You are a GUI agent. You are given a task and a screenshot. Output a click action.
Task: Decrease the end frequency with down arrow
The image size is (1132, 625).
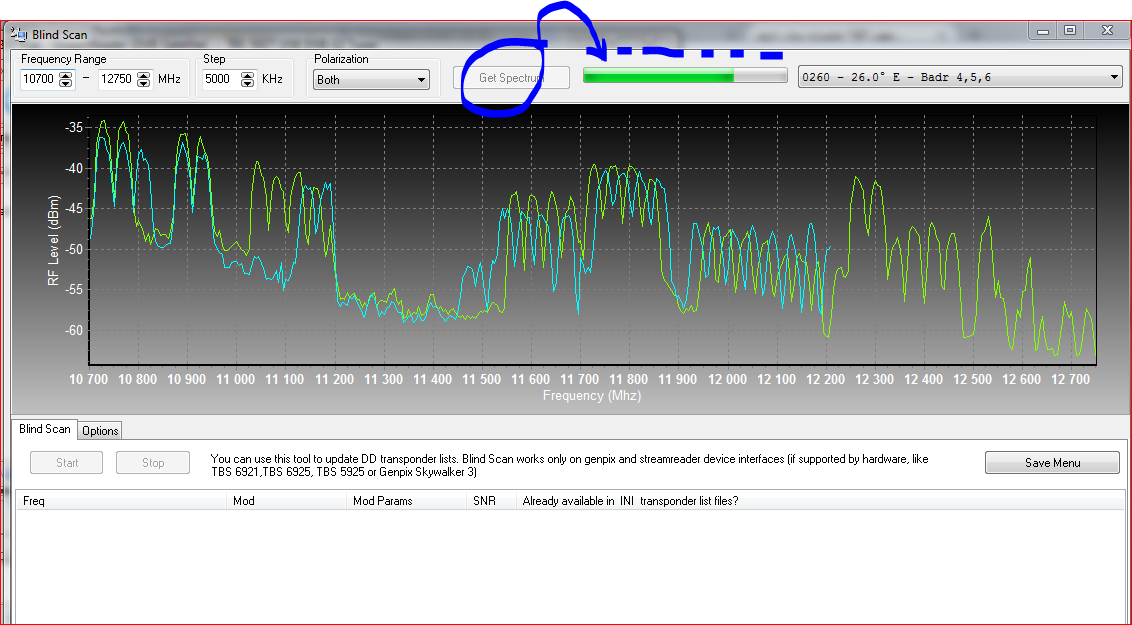144,83
